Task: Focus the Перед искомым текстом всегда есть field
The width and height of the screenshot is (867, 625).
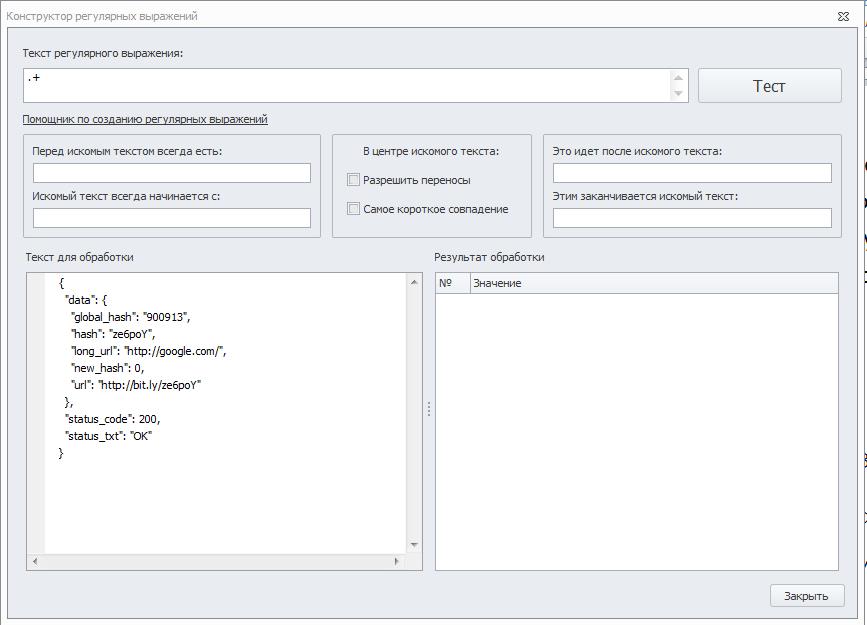Action: point(172,173)
